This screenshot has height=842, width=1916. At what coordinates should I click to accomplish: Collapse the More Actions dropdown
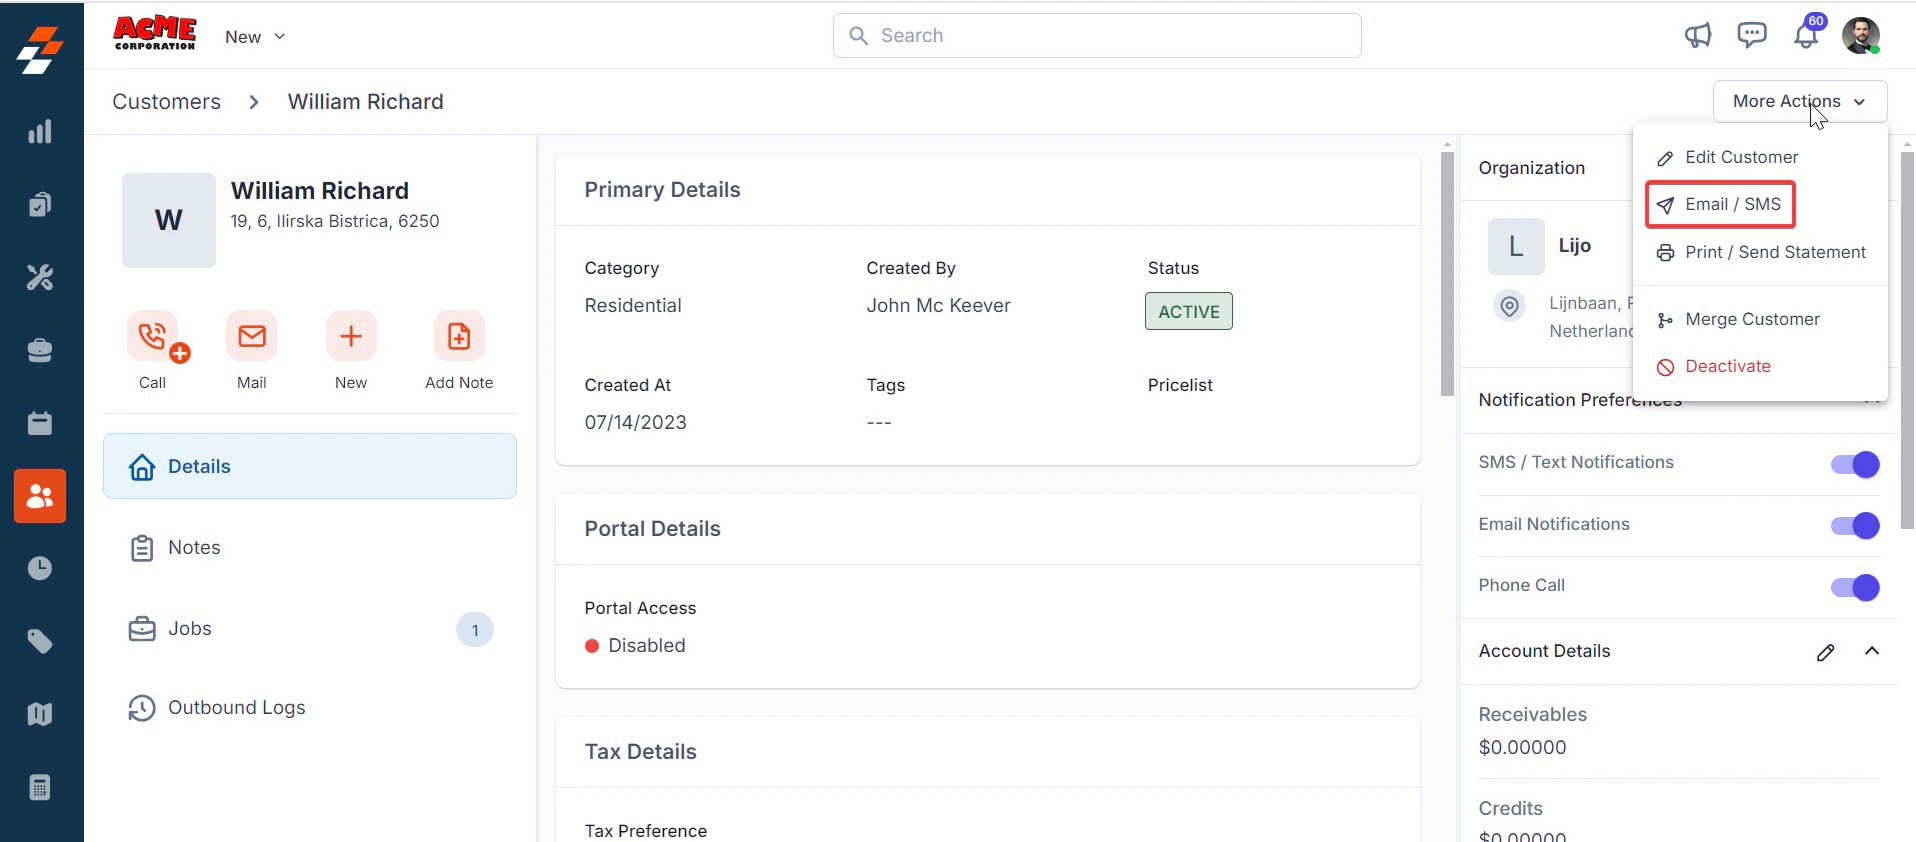[1800, 101]
